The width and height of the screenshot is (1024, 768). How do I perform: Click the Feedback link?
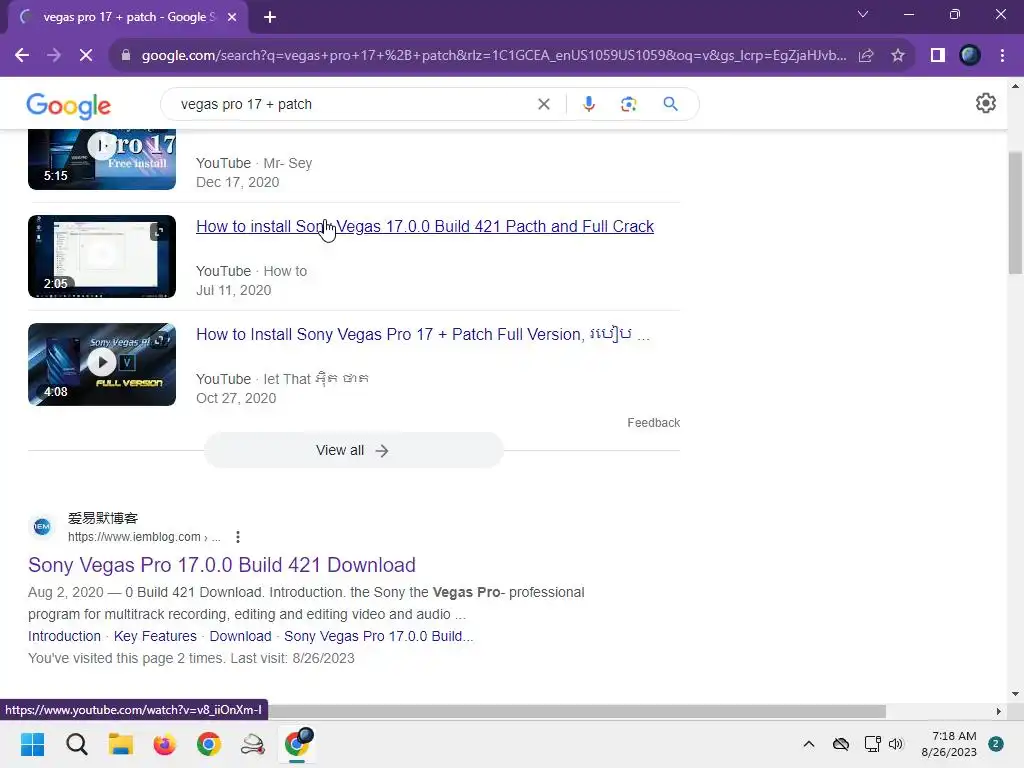653,423
